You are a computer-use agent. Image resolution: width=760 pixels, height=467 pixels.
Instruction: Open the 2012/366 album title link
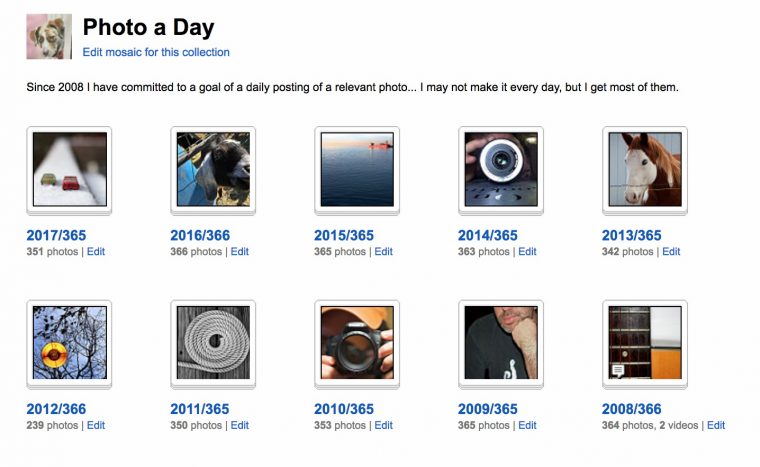tap(56, 409)
